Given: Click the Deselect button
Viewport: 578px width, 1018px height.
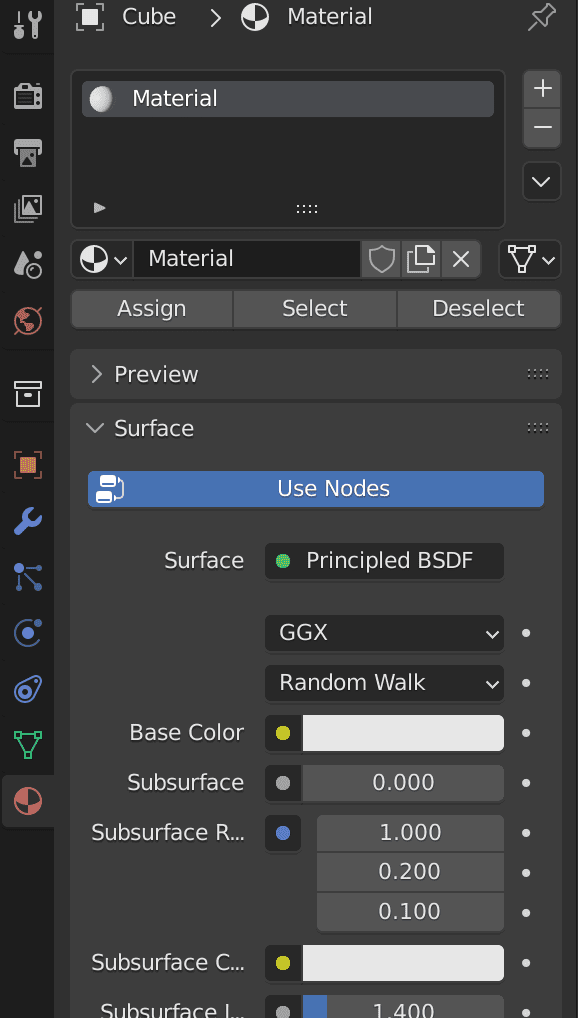Looking at the screenshot, I should [x=479, y=308].
